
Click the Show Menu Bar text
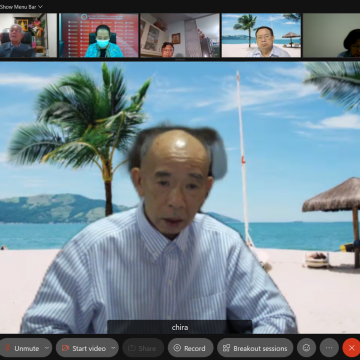coord(18,7)
